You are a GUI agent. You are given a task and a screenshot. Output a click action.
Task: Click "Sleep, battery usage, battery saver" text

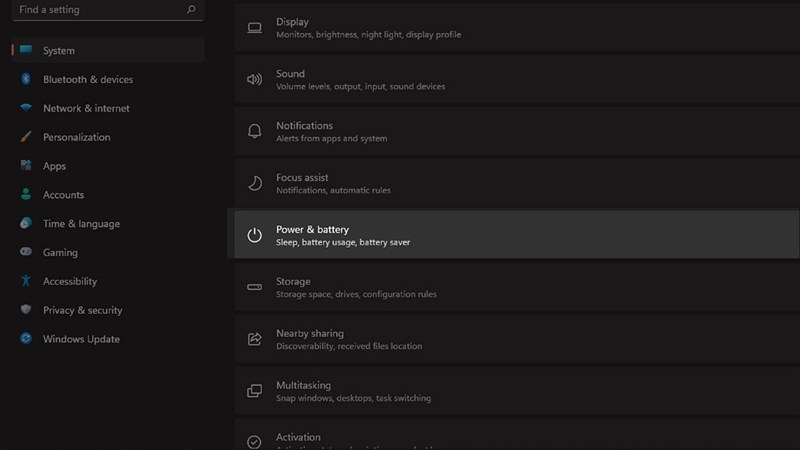tap(343, 242)
